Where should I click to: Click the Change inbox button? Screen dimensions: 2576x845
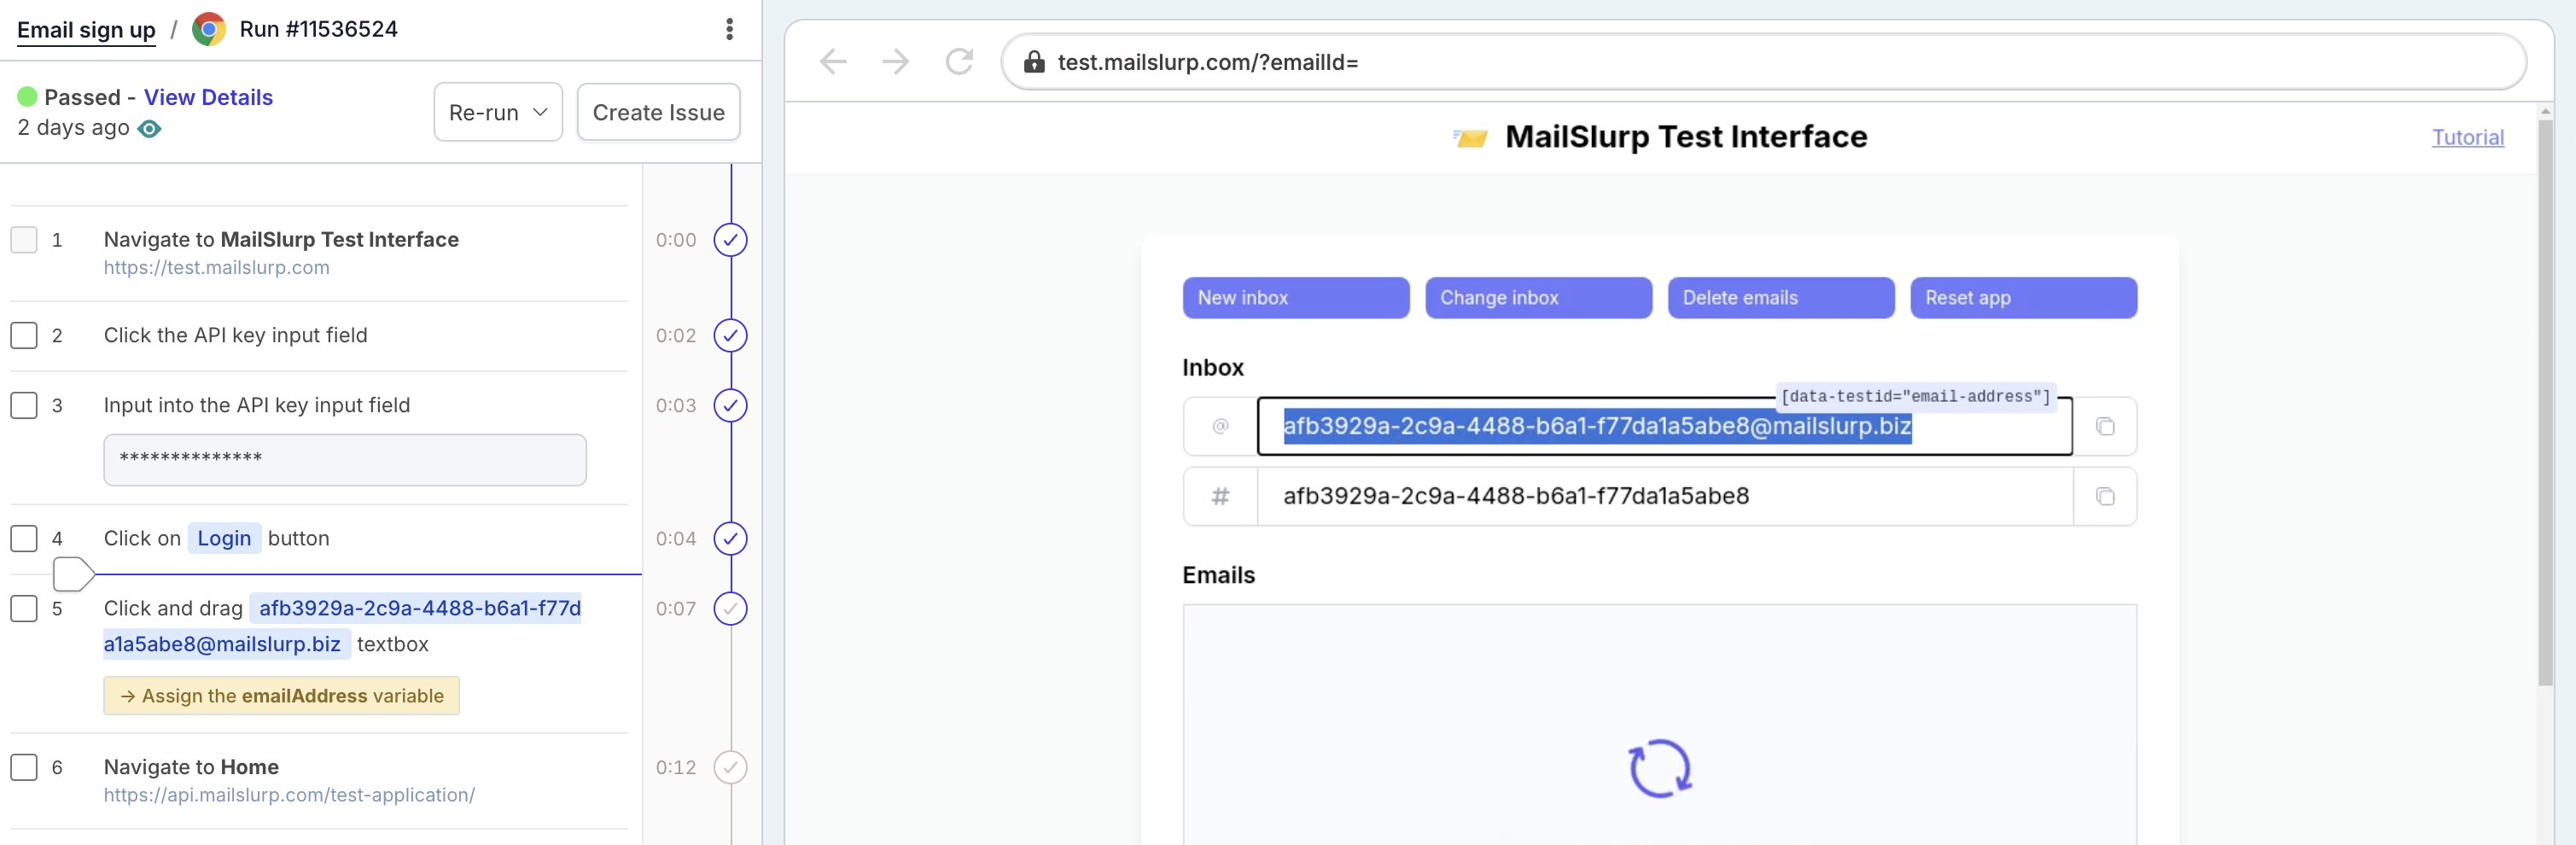coord(1538,298)
